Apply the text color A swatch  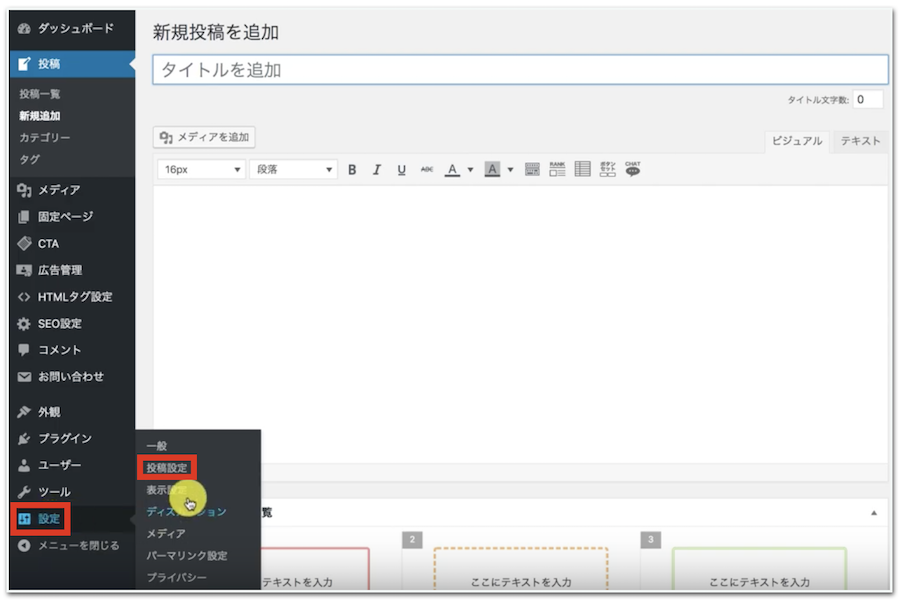point(452,170)
